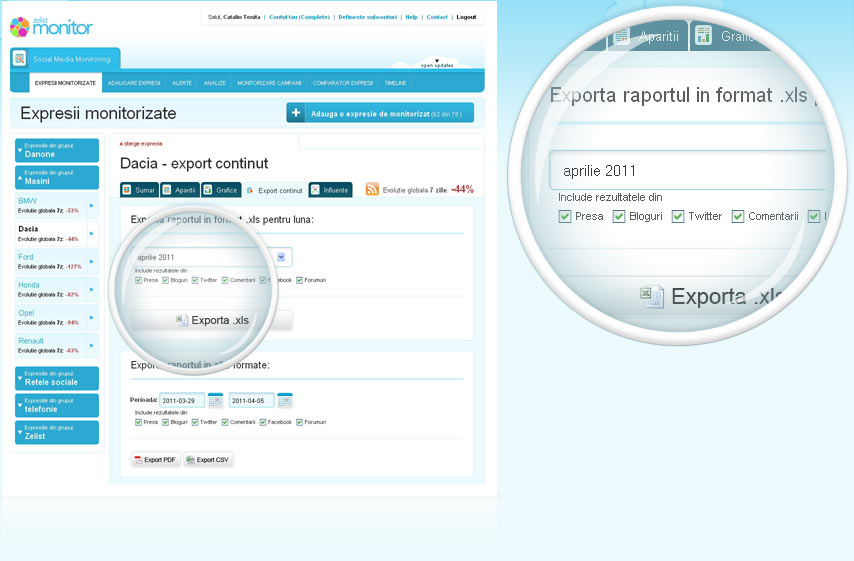854x561 pixels.
Task: Click the Sumar tab icon on the main page
Action: point(127,190)
